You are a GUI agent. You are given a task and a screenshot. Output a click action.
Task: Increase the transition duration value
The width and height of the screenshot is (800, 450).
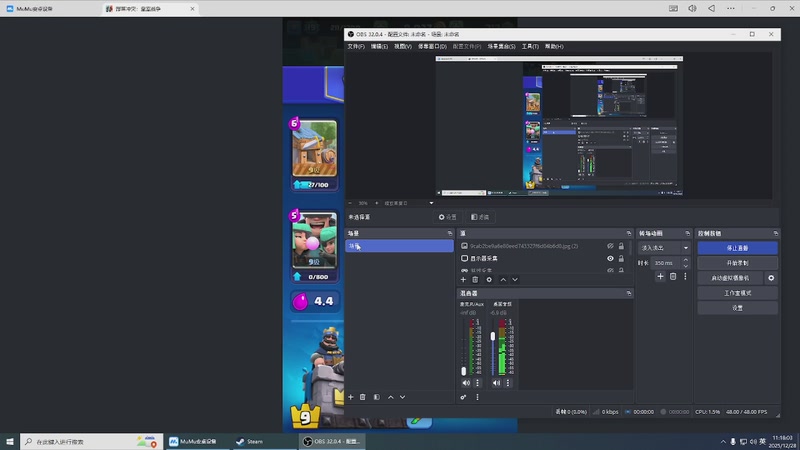(x=685, y=260)
